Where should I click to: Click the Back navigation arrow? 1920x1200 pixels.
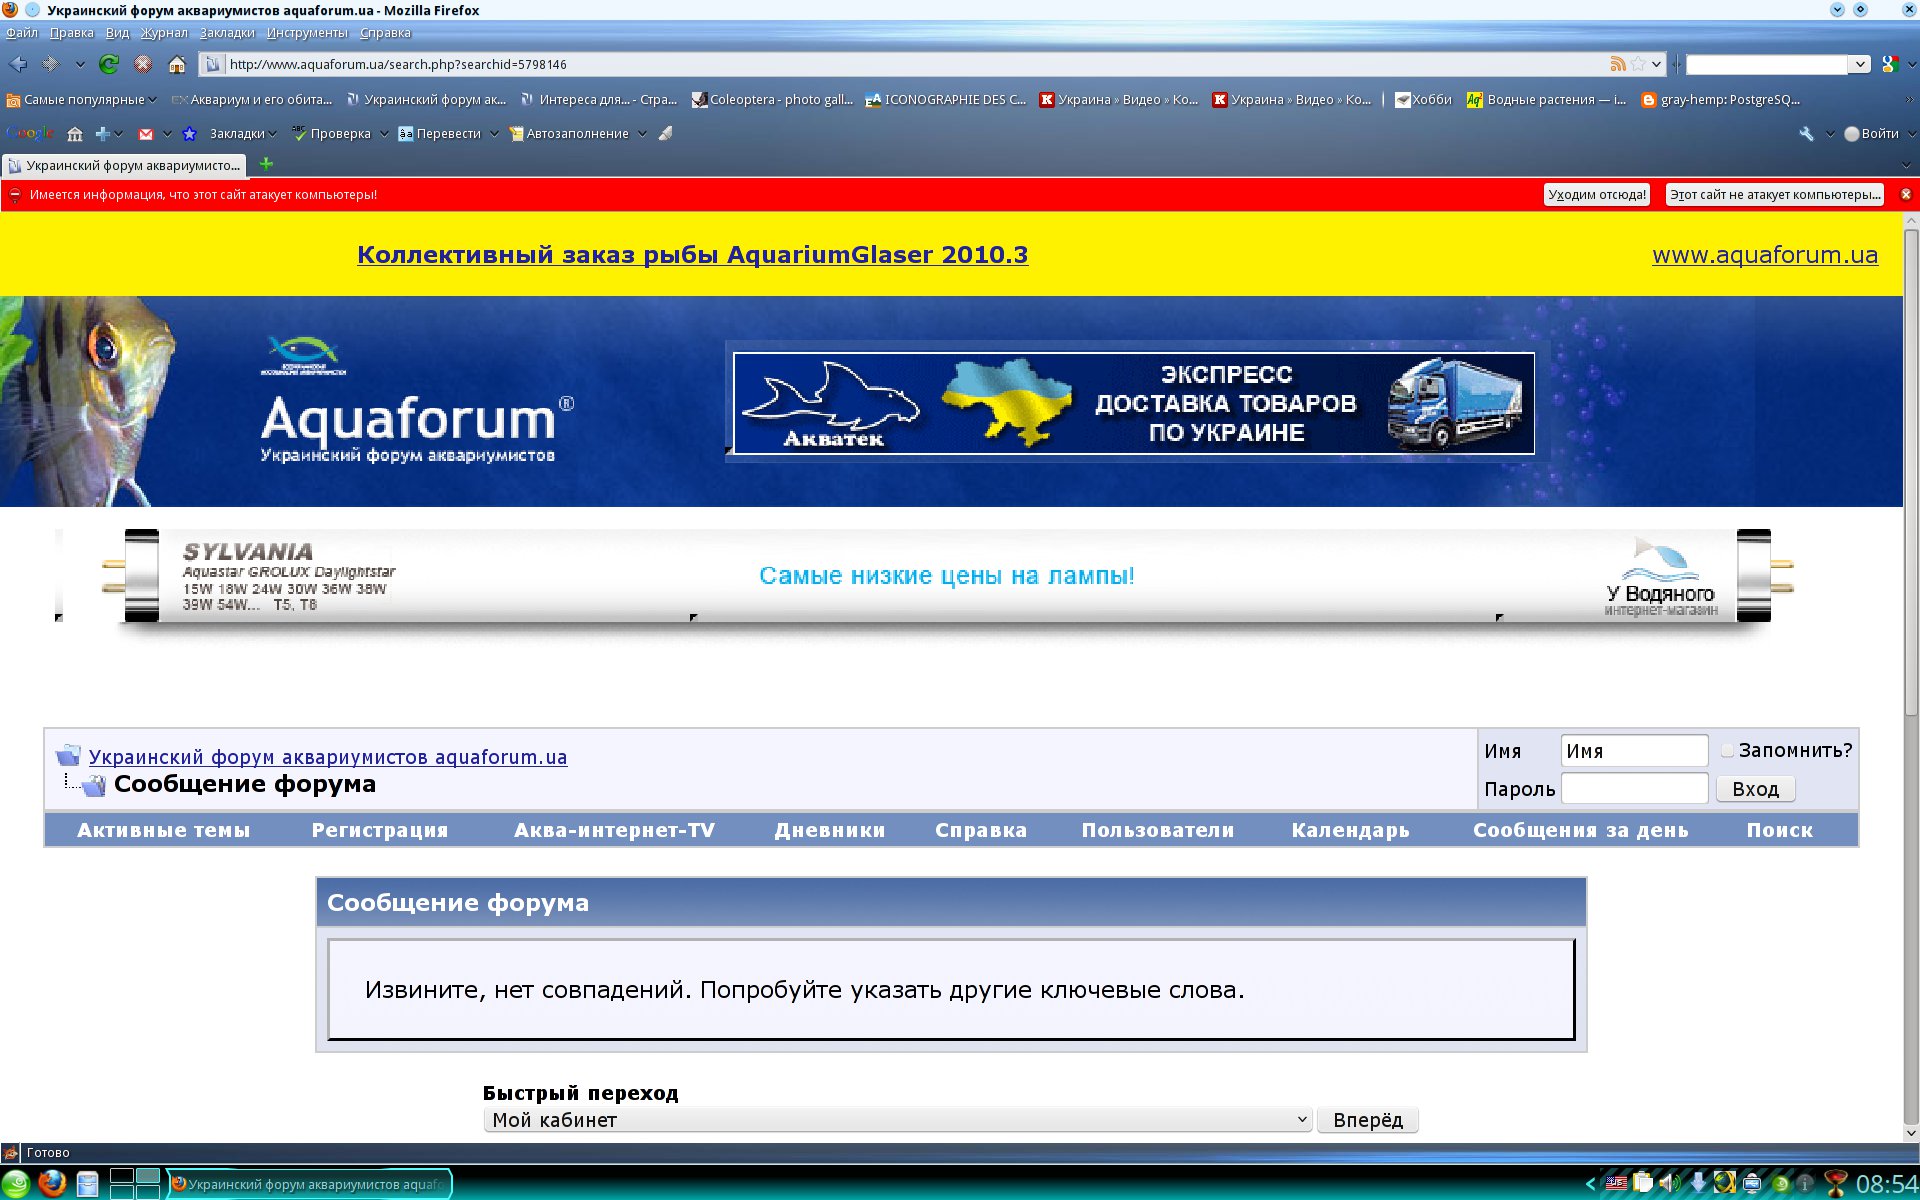point(18,65)
